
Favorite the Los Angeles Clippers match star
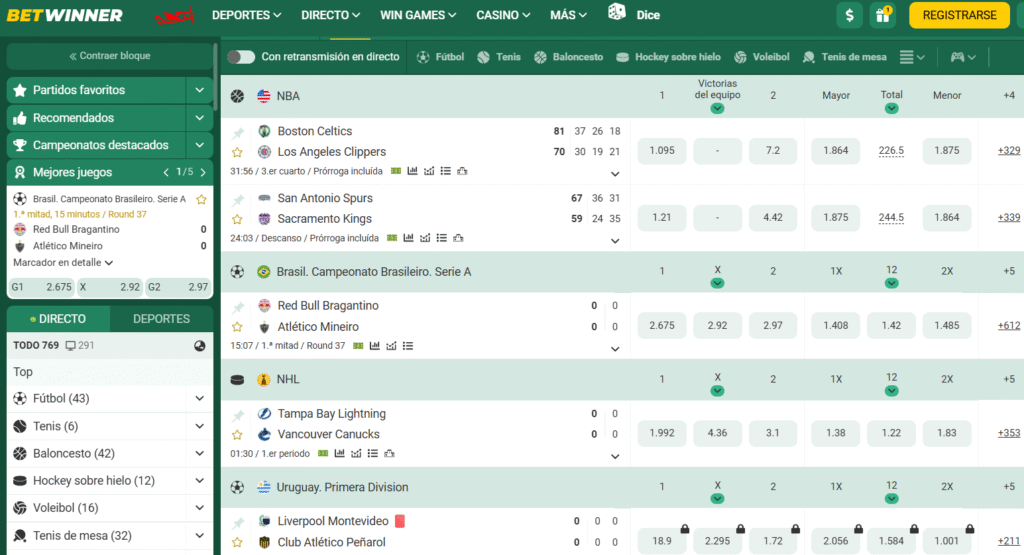(x=238, y=152)
